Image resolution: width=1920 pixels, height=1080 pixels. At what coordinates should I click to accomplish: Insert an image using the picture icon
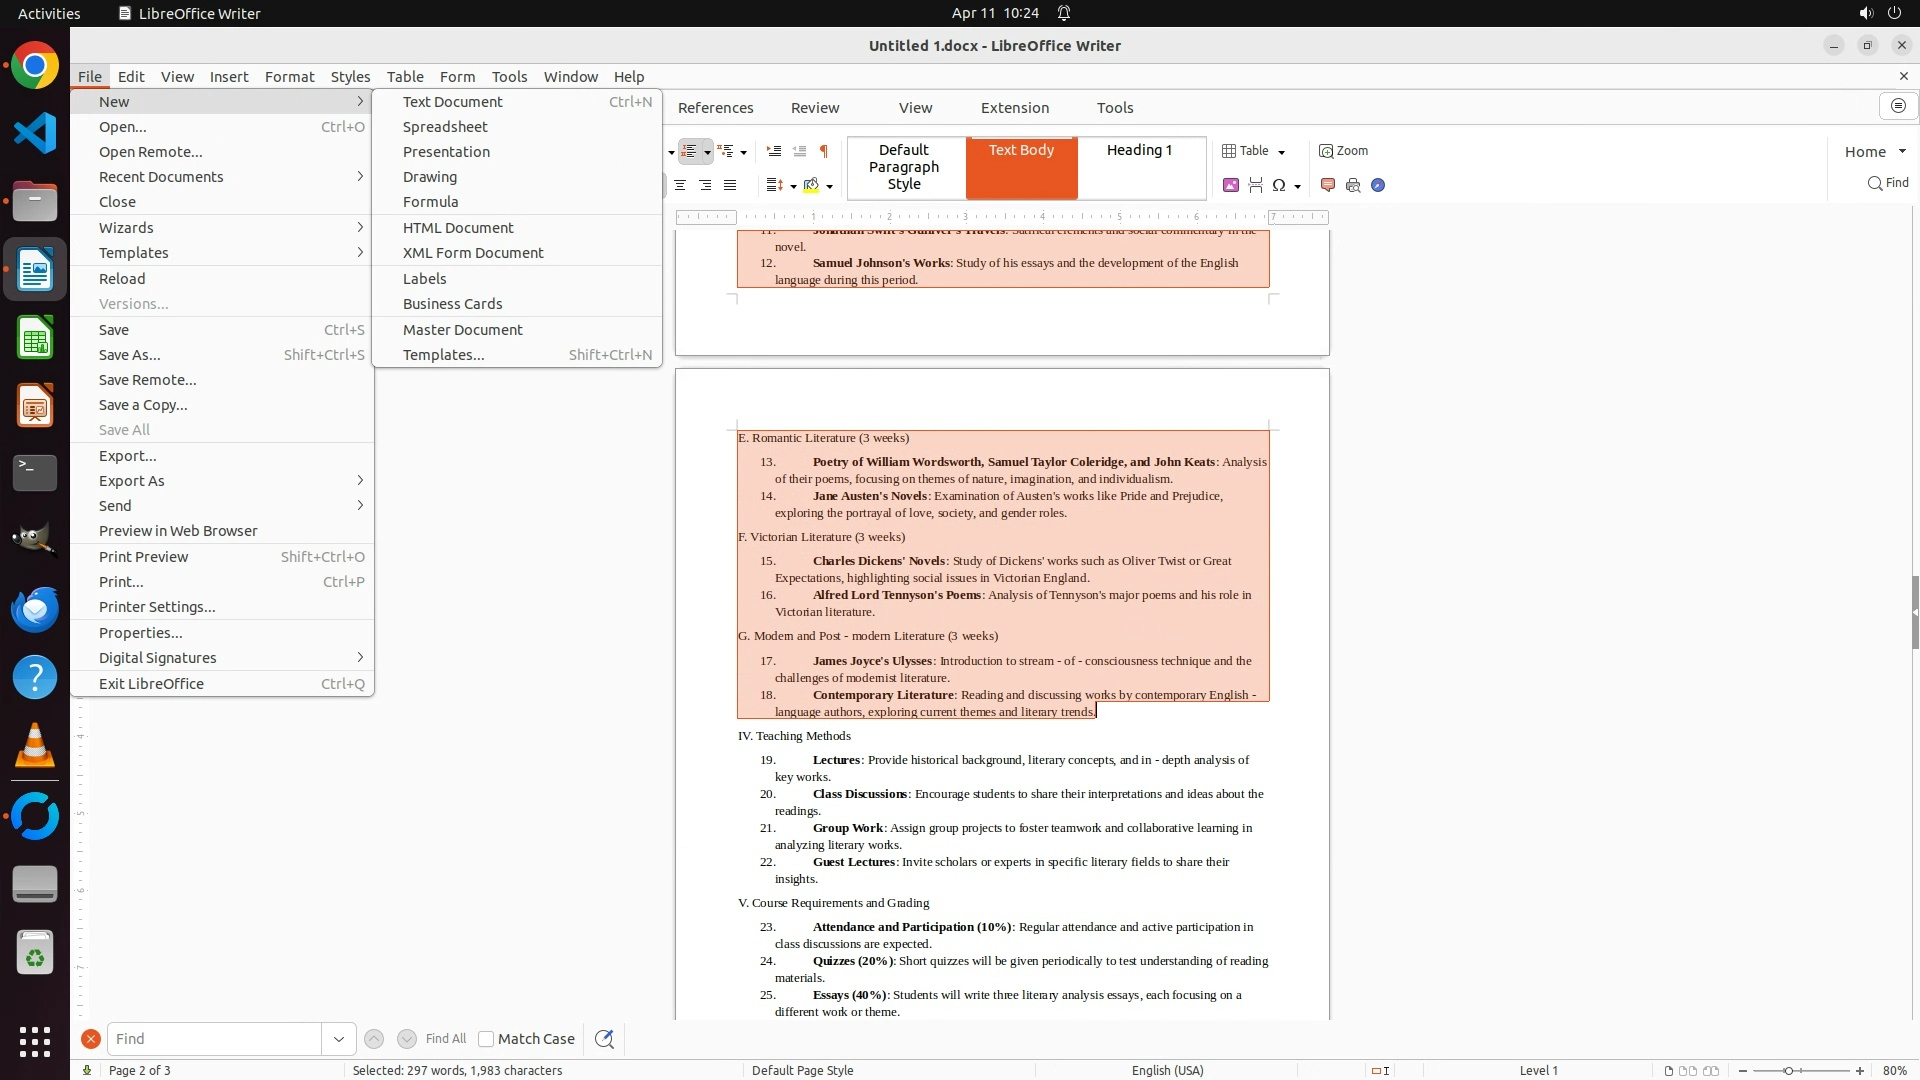coord(1231,185)
